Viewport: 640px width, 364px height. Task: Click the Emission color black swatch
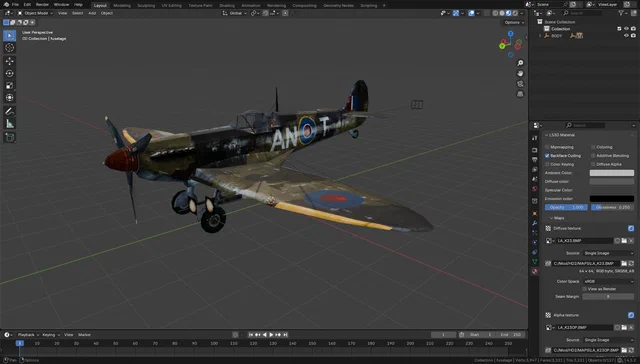pos(611,199)
